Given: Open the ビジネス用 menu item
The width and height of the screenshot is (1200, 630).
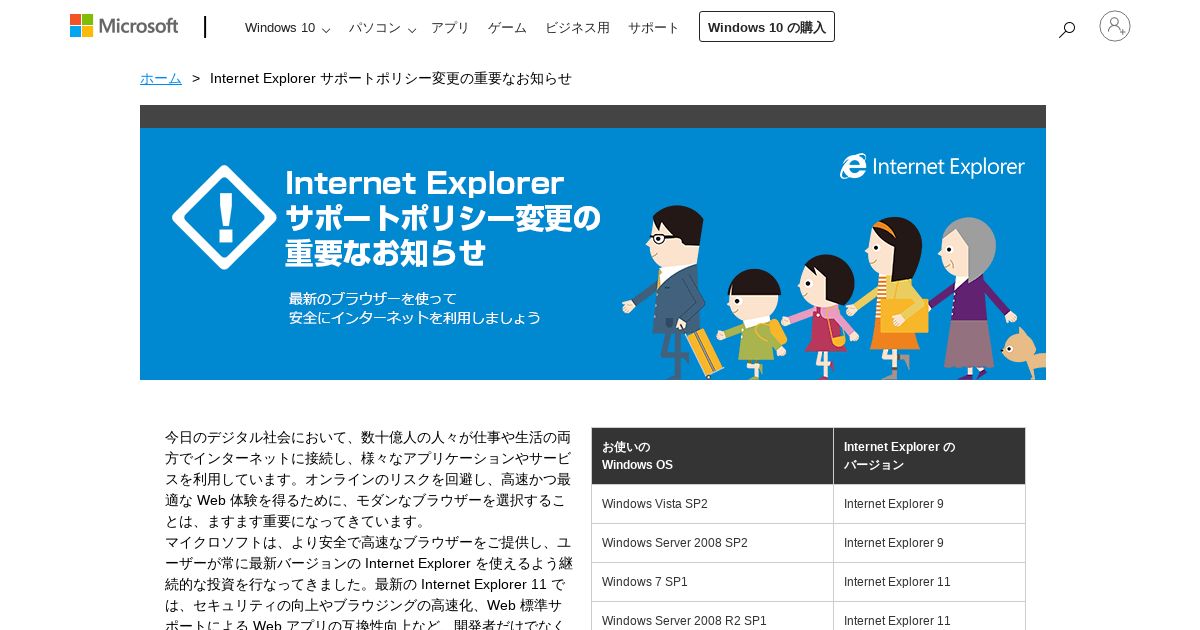Looking at the screenshot, I should [577, 28].
